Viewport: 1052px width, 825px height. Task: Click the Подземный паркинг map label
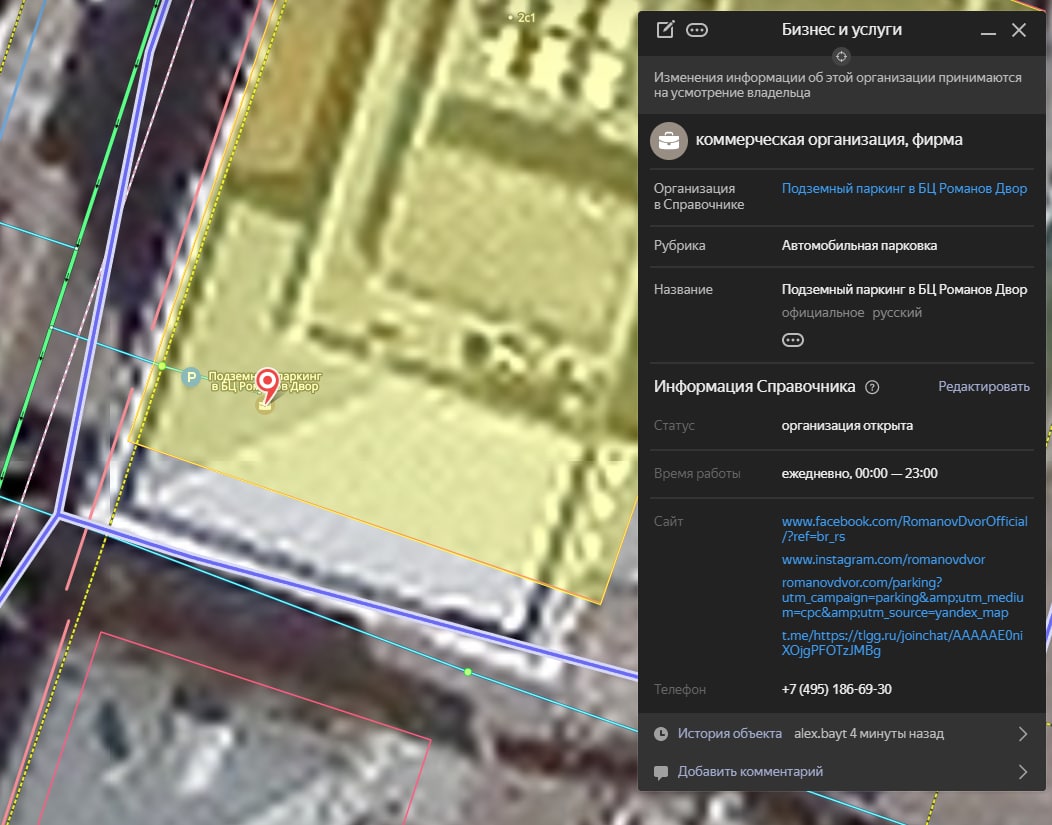(x=265, y=381)
